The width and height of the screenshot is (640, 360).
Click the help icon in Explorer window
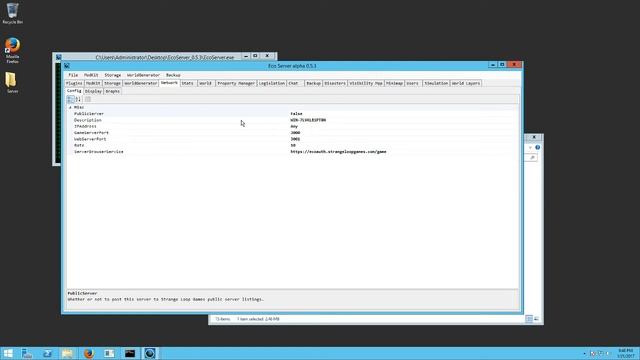pos(538,147)
